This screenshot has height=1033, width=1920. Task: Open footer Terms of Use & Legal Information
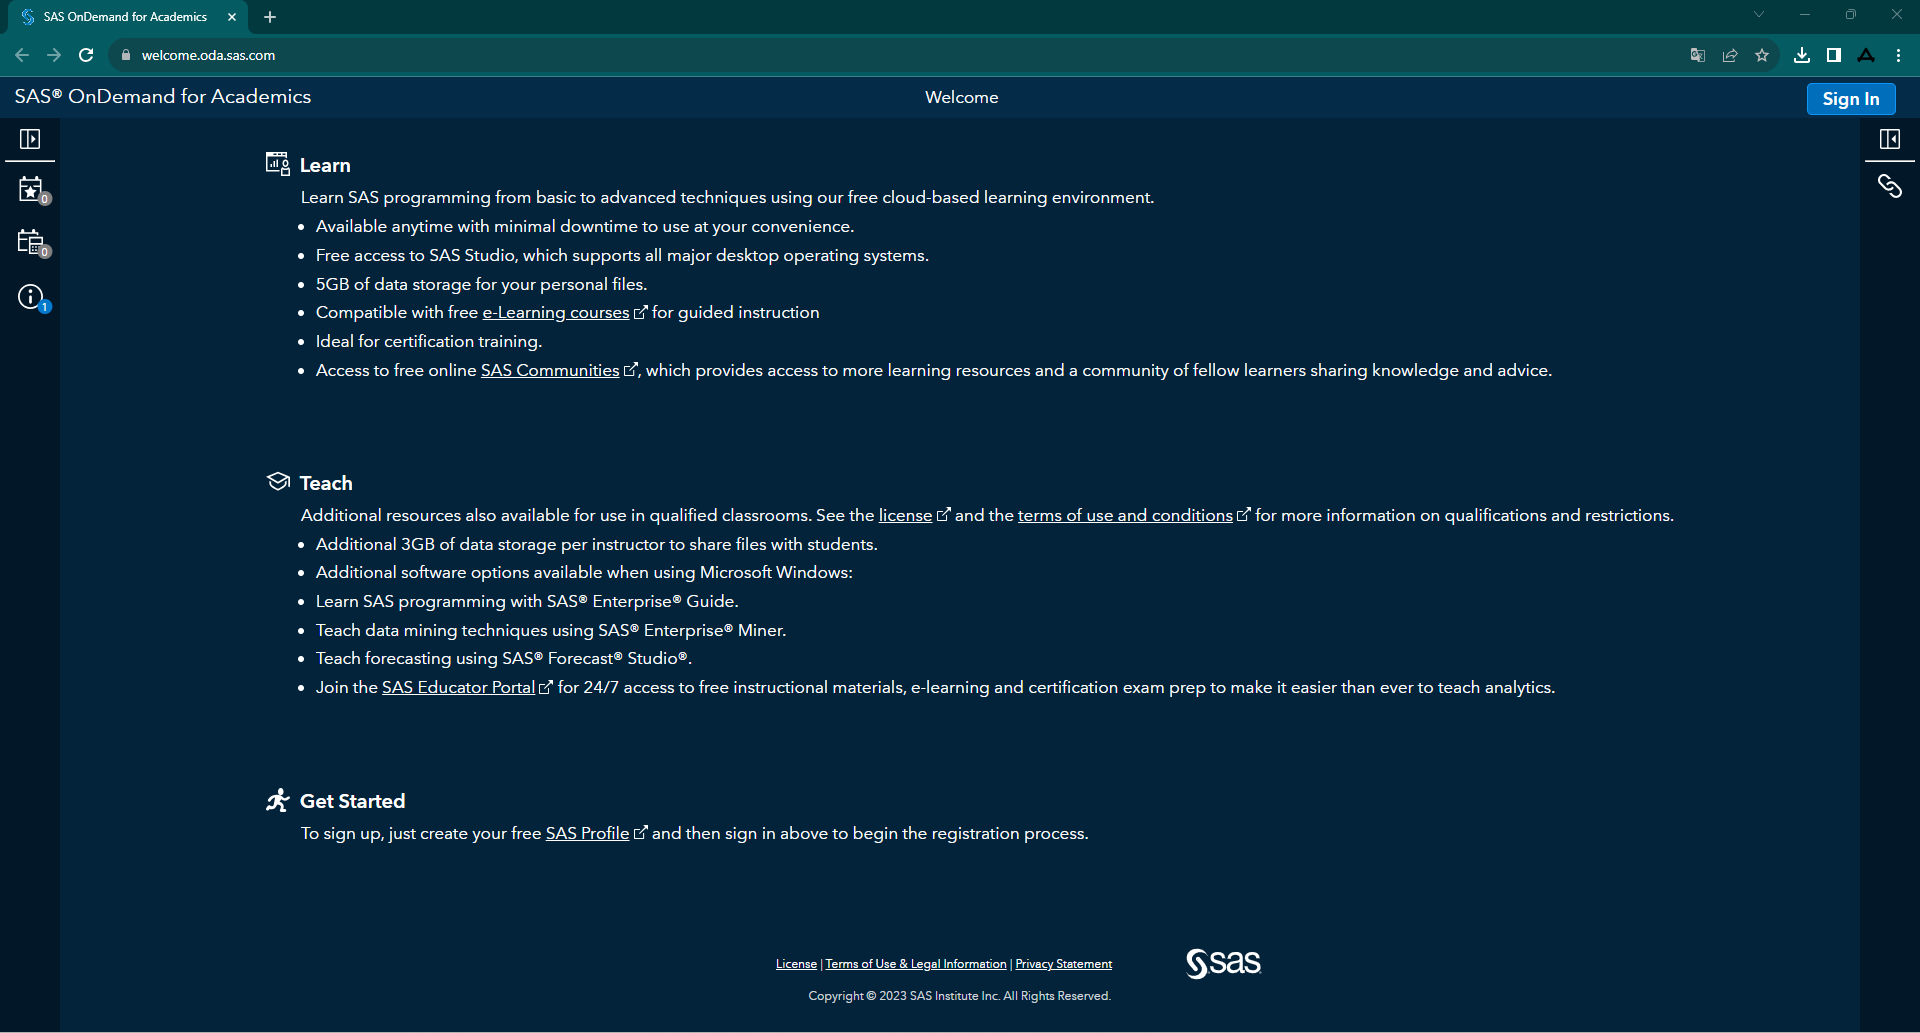click(916, 964)
